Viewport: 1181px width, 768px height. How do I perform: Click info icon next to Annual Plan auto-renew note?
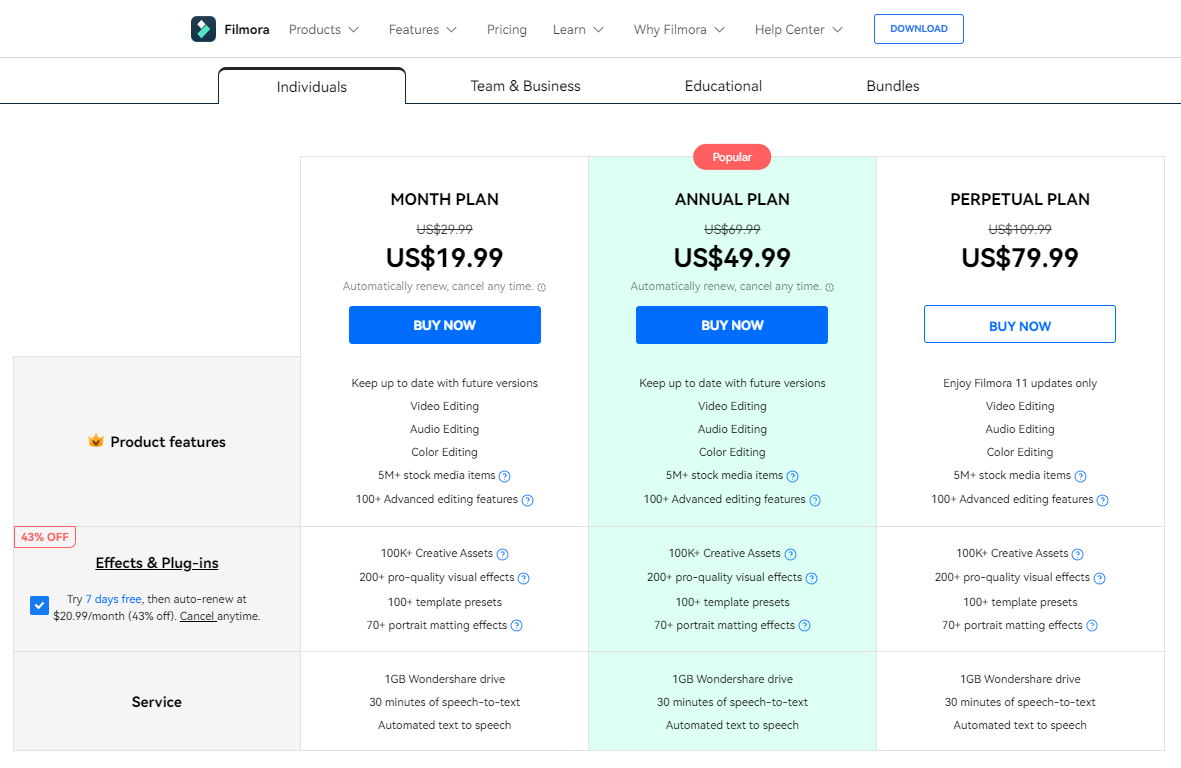(829, 287)
